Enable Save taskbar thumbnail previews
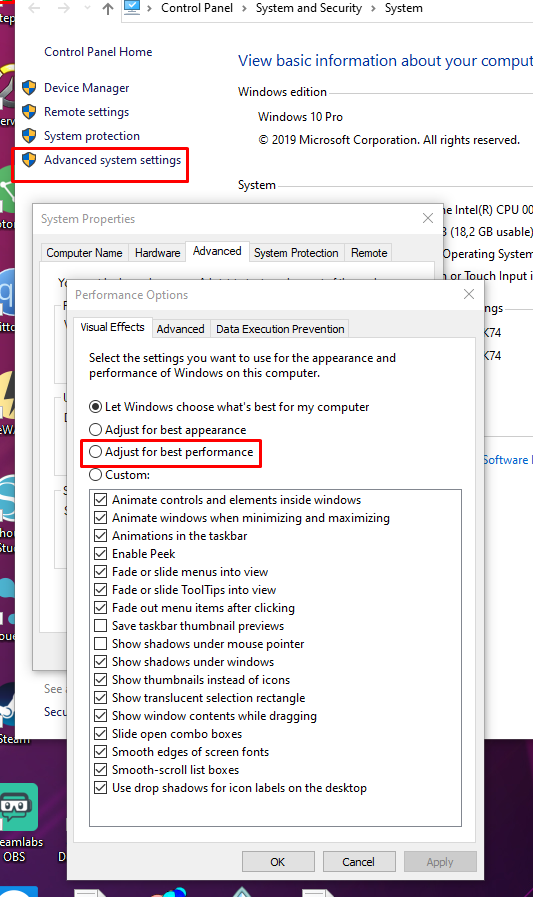Image resolution: width=533 pixels, height=897 pixels. pyautogui.click(x=101, y=626)
